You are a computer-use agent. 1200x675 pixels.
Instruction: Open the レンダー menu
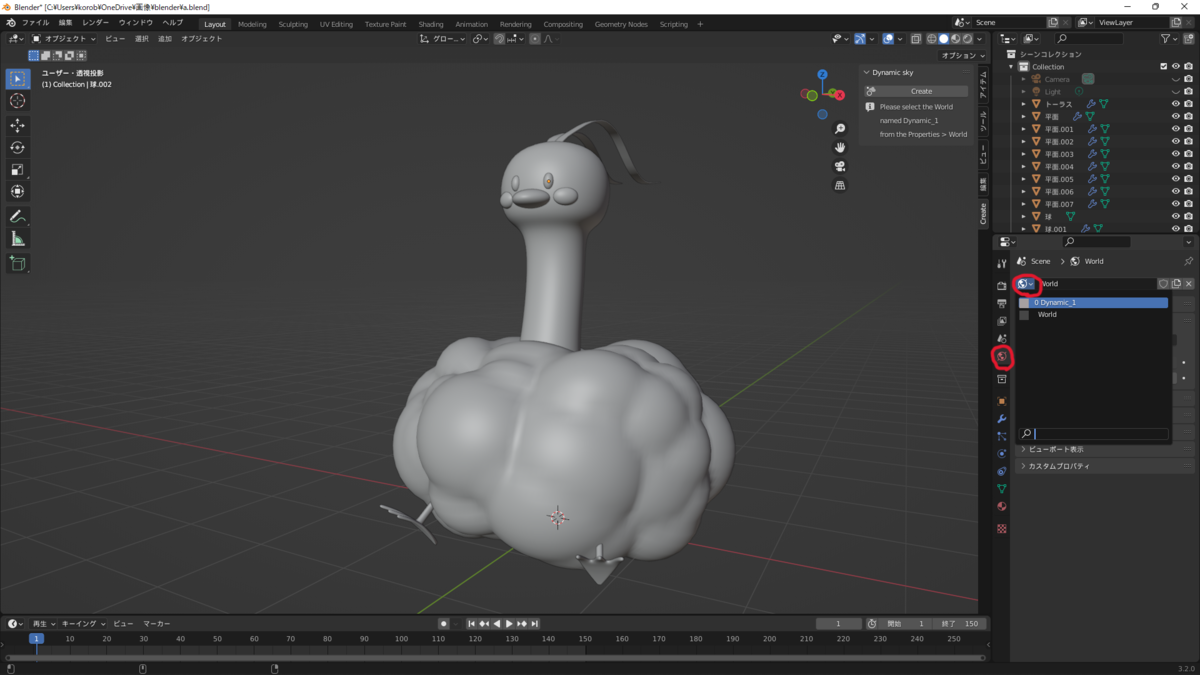click(96, 23)
